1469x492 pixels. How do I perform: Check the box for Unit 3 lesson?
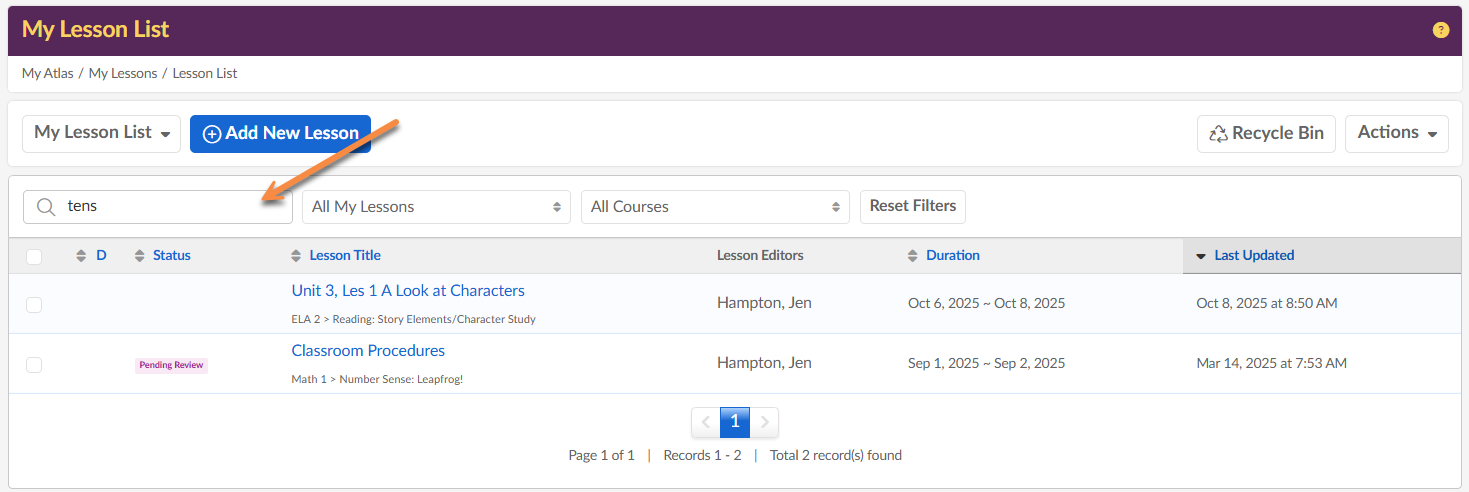tap(34, 304)
